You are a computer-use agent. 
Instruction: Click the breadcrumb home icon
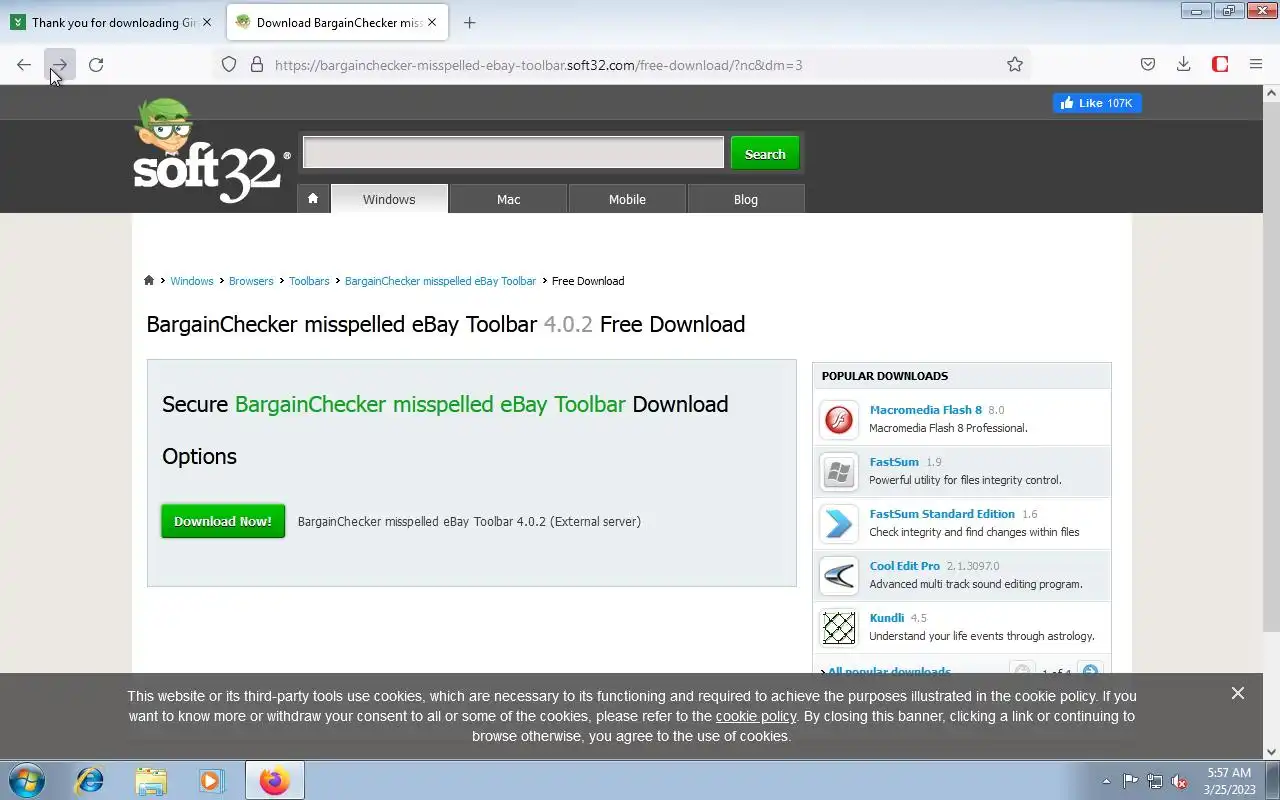click(149, 281)
